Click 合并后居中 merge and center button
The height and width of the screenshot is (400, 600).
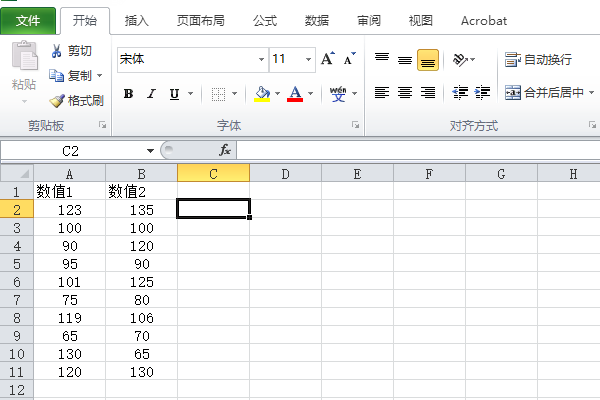pyautogui.click(x=544, y=92)
